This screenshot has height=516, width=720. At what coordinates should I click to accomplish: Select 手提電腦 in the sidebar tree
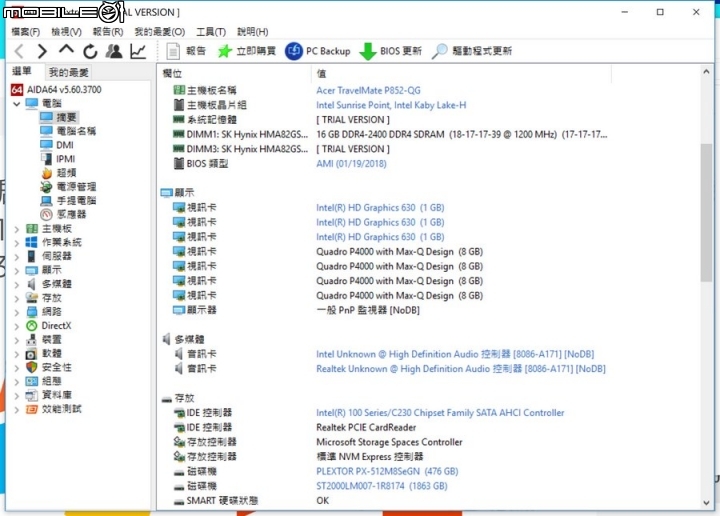(68, 201)
